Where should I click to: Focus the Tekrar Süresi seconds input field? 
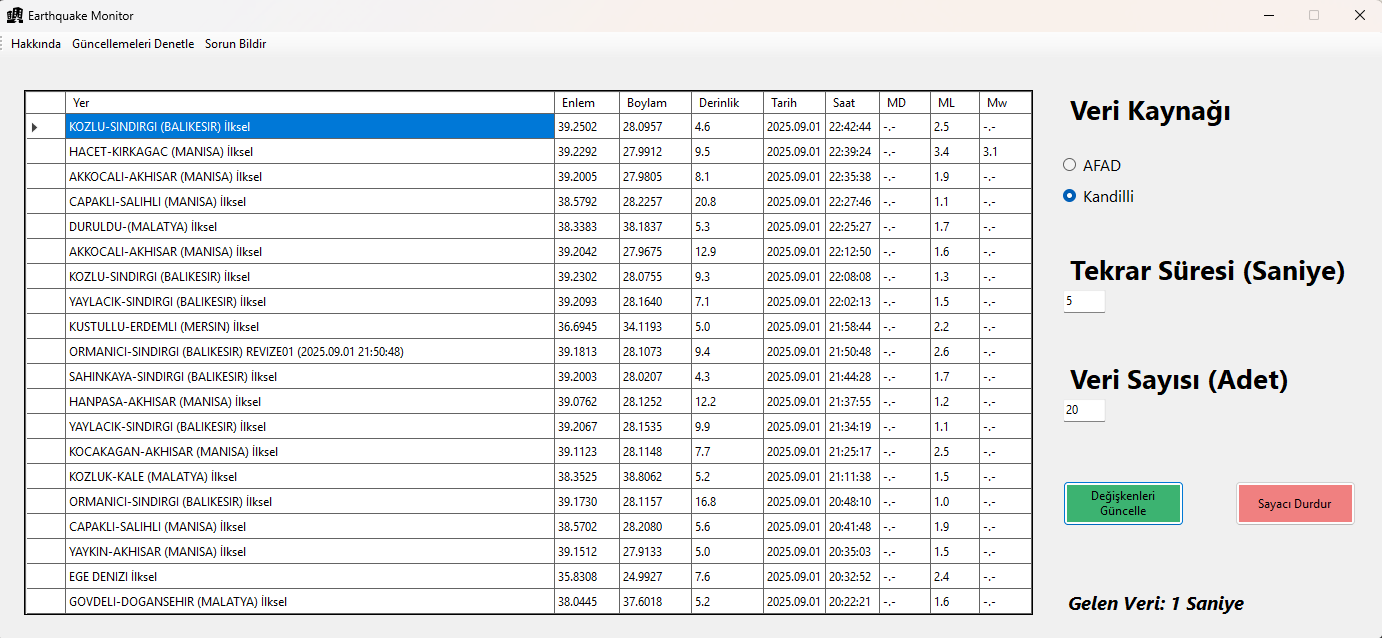click(1084, 301)
